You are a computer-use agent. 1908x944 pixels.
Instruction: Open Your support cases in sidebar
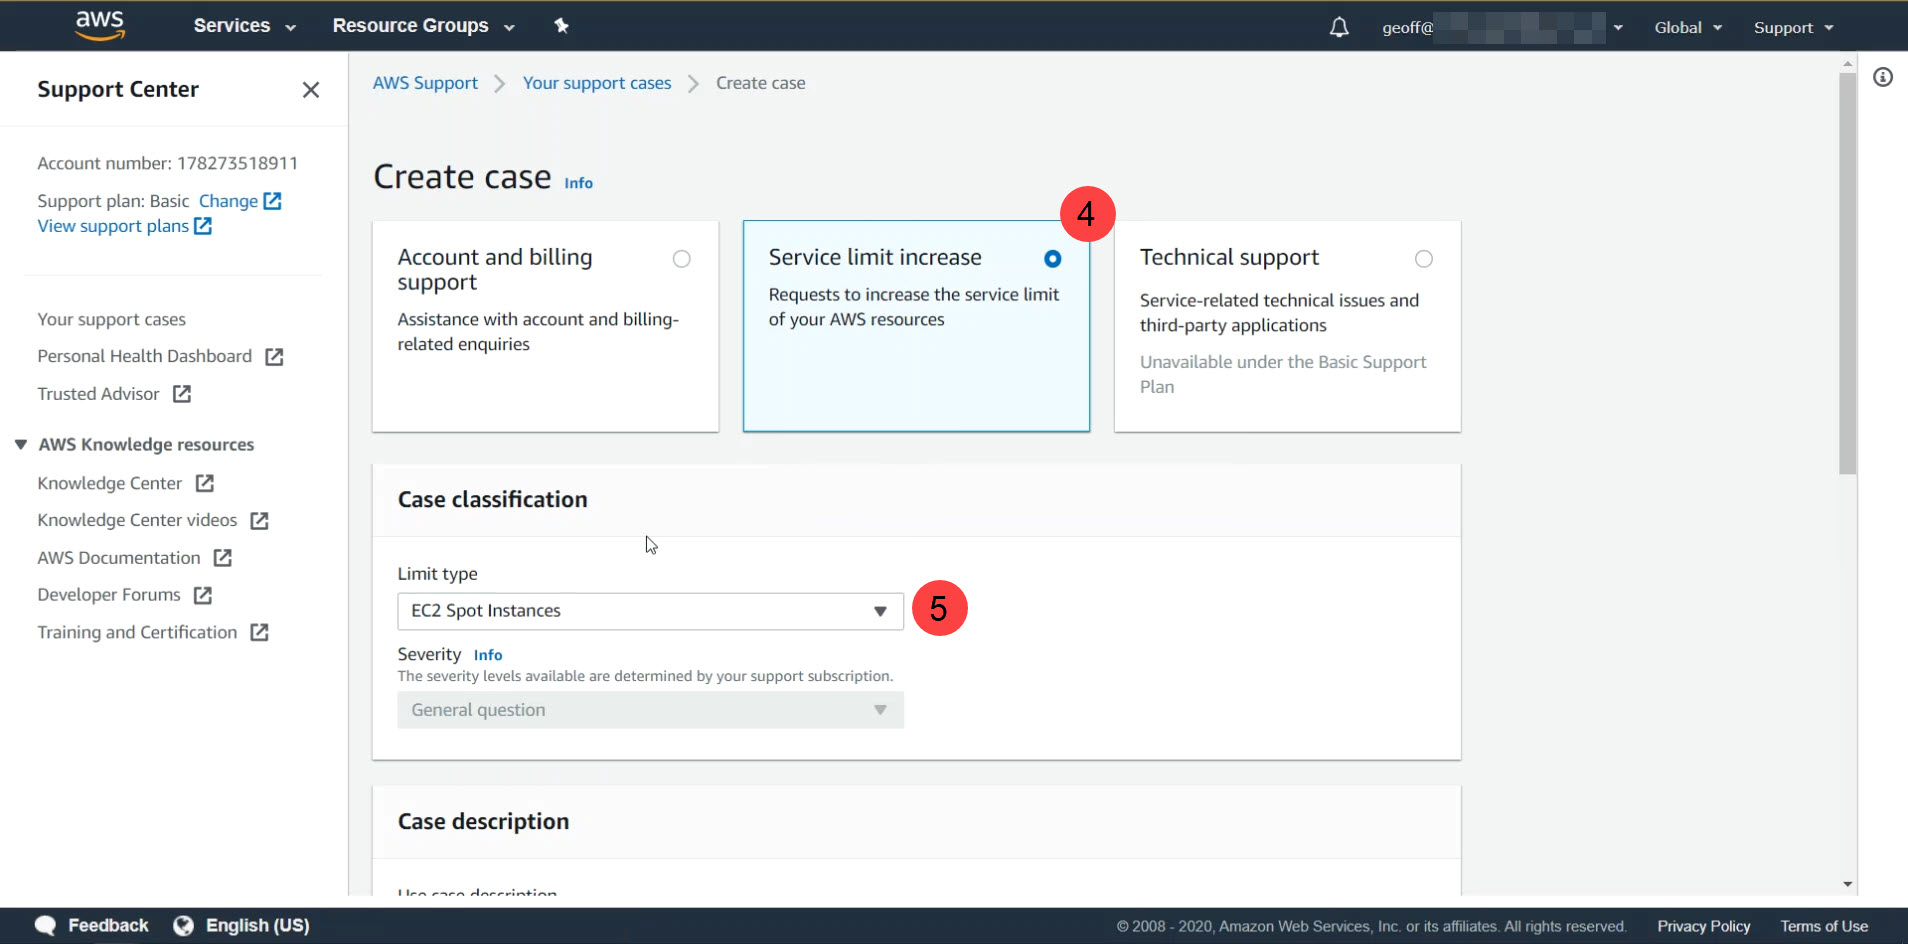[x=112, y=319]
